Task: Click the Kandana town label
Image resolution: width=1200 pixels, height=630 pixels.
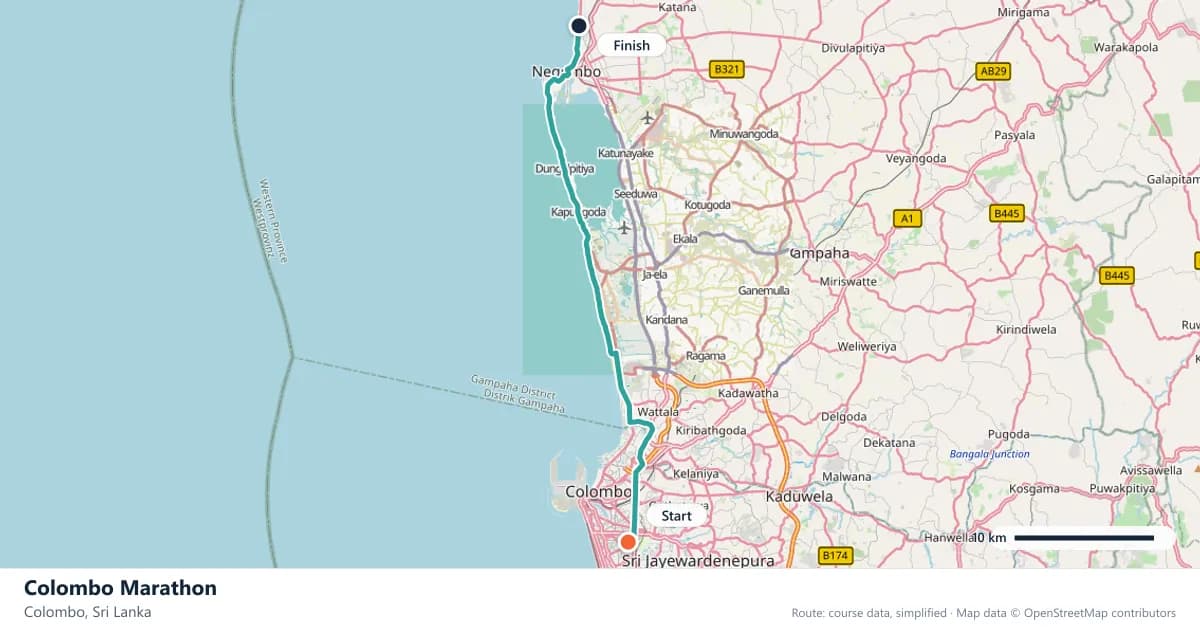Action: (667, 320)
